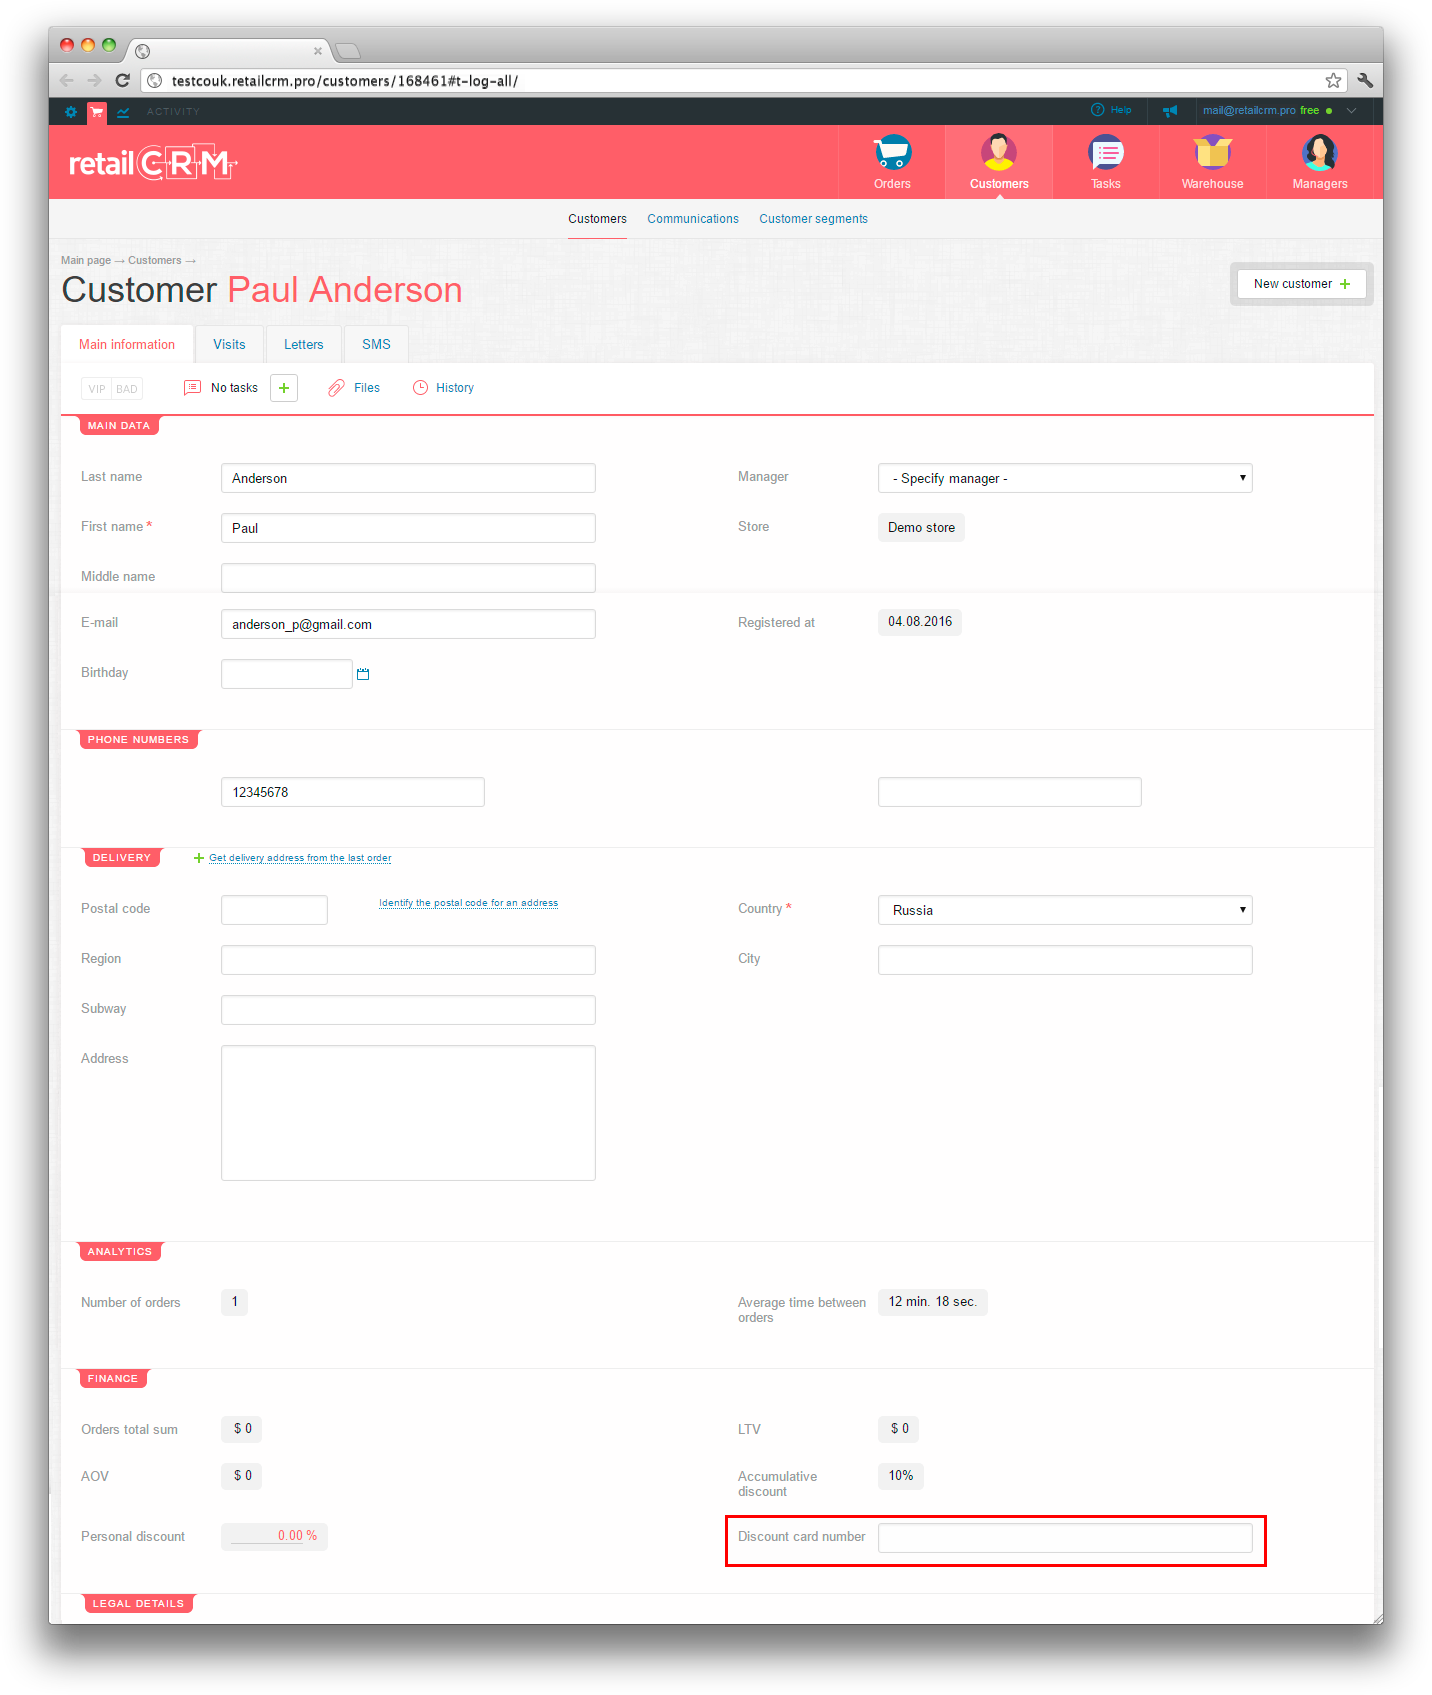Open Files with the paperclip icon
Viewport: 1432px width, 1695px height.
[336, 388]
